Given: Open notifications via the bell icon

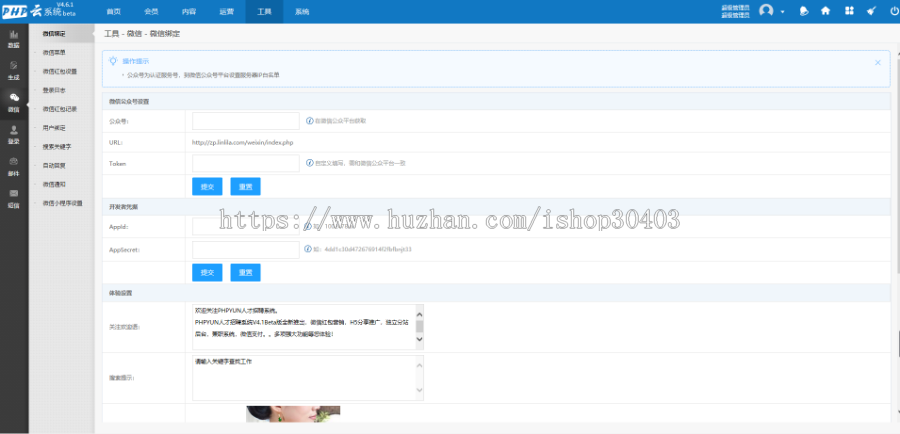Looking at the screenshot, I should pyautogui.click(x=804, y=11).
